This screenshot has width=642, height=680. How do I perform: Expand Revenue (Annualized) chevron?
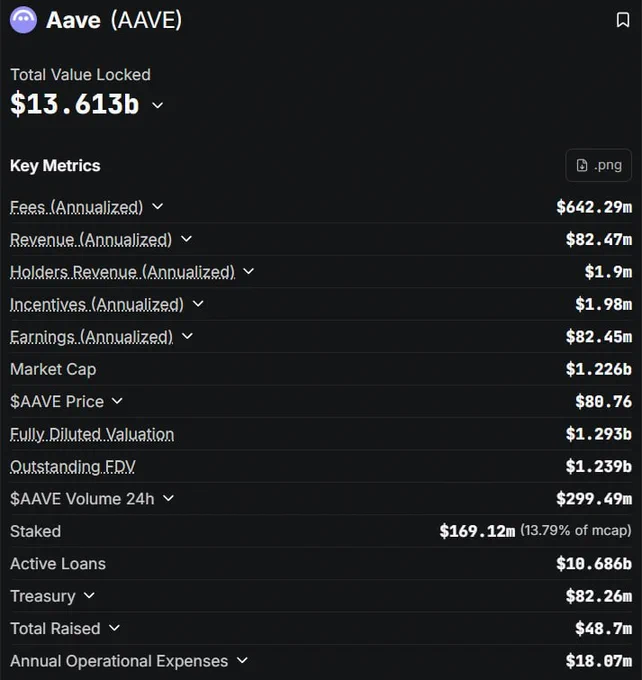[x=186, y=239]
